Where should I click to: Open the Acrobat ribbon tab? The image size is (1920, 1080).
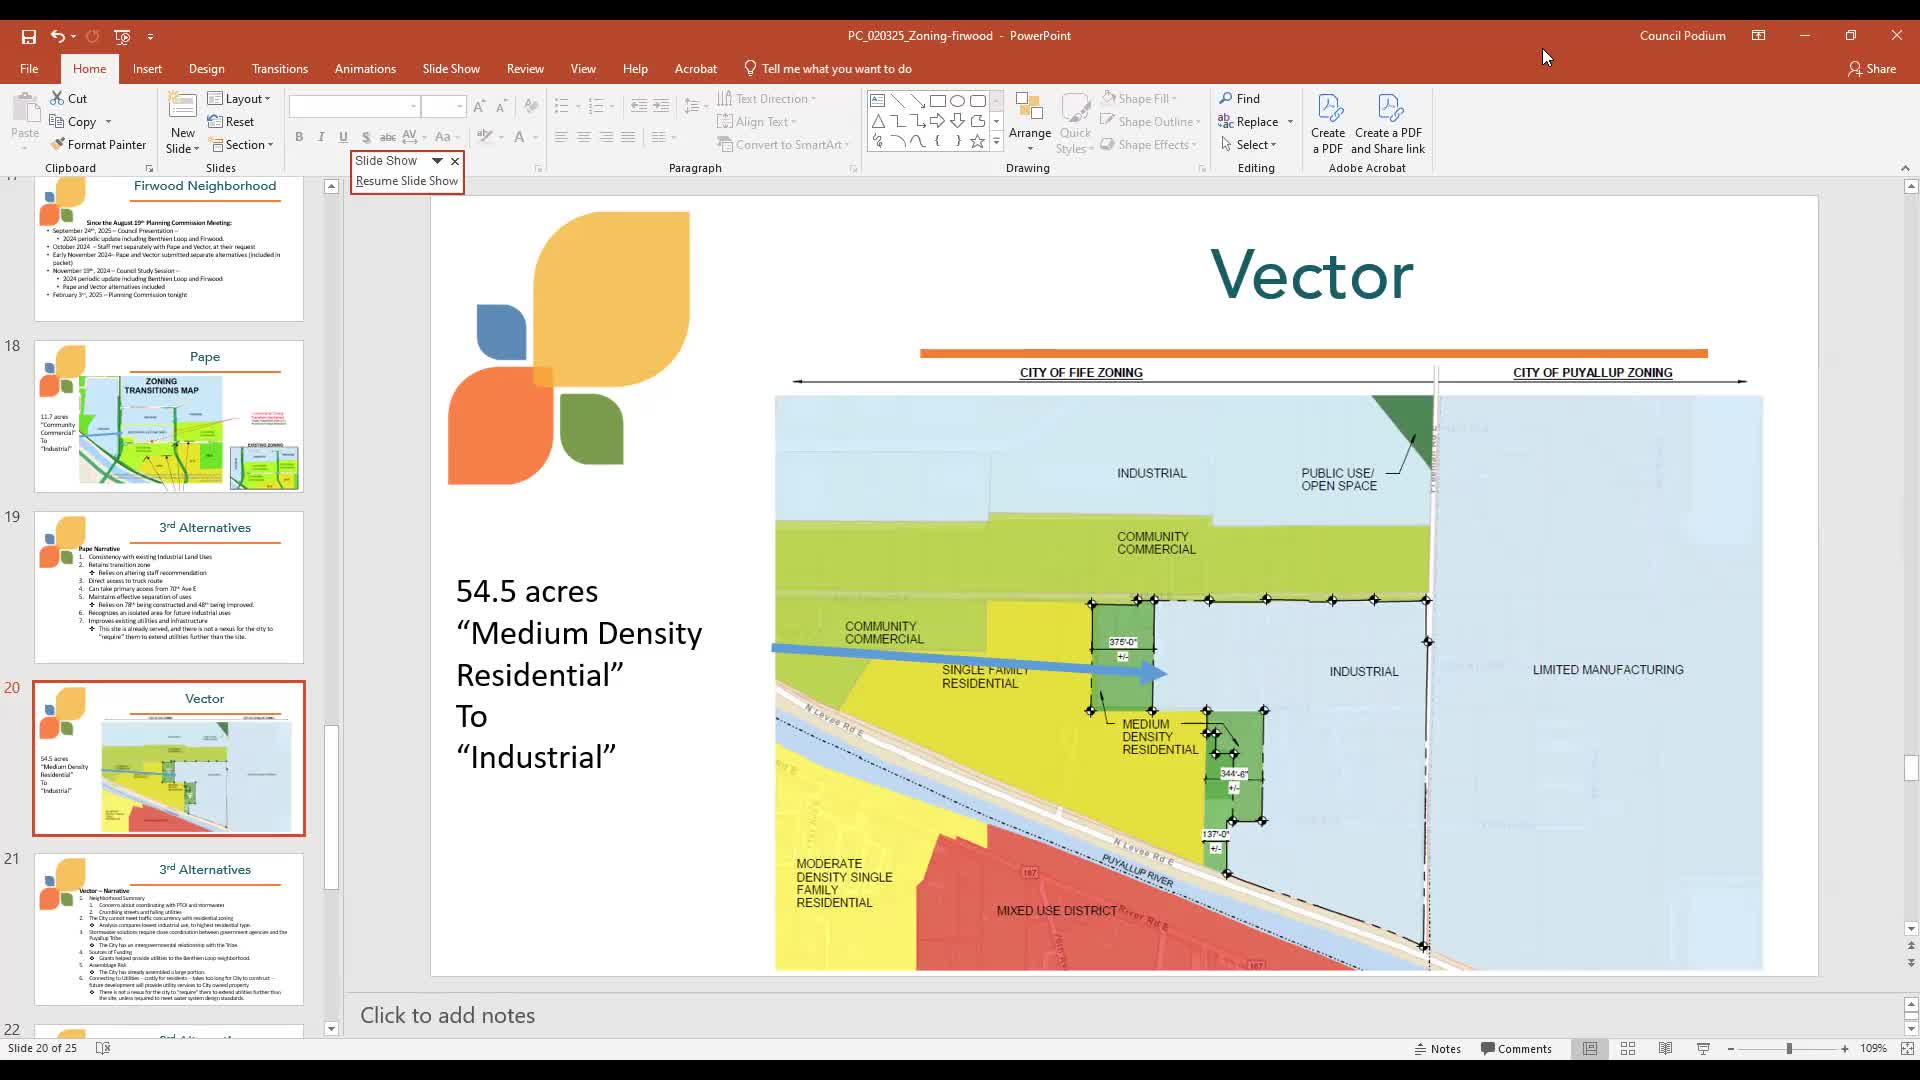[x=695, y=69]
